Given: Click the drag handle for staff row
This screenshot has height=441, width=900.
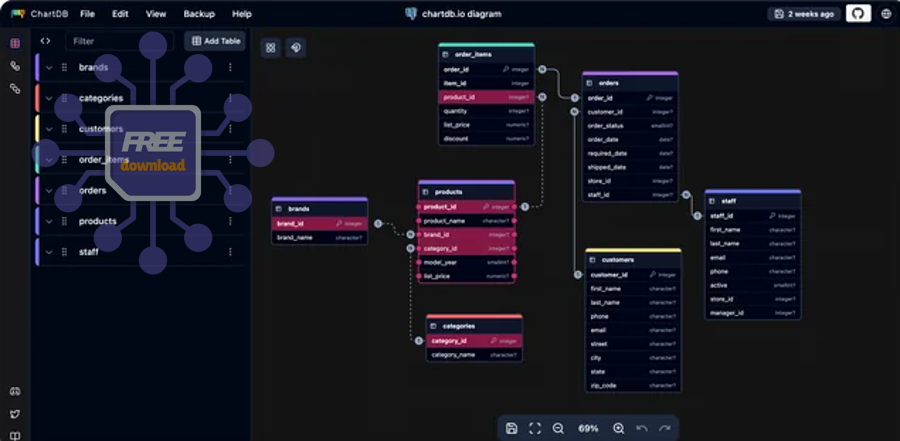Looking at the screenshot, I should point(64,252).
